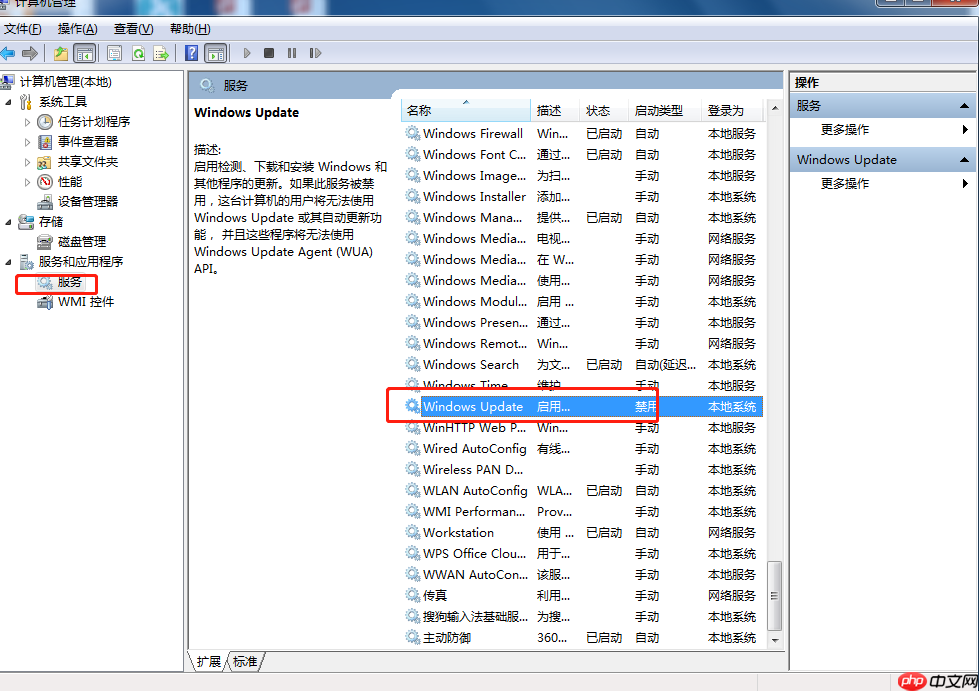979x691 pixels.
Task: Click the gear icon for Windows Search
Action: point(412,365)
